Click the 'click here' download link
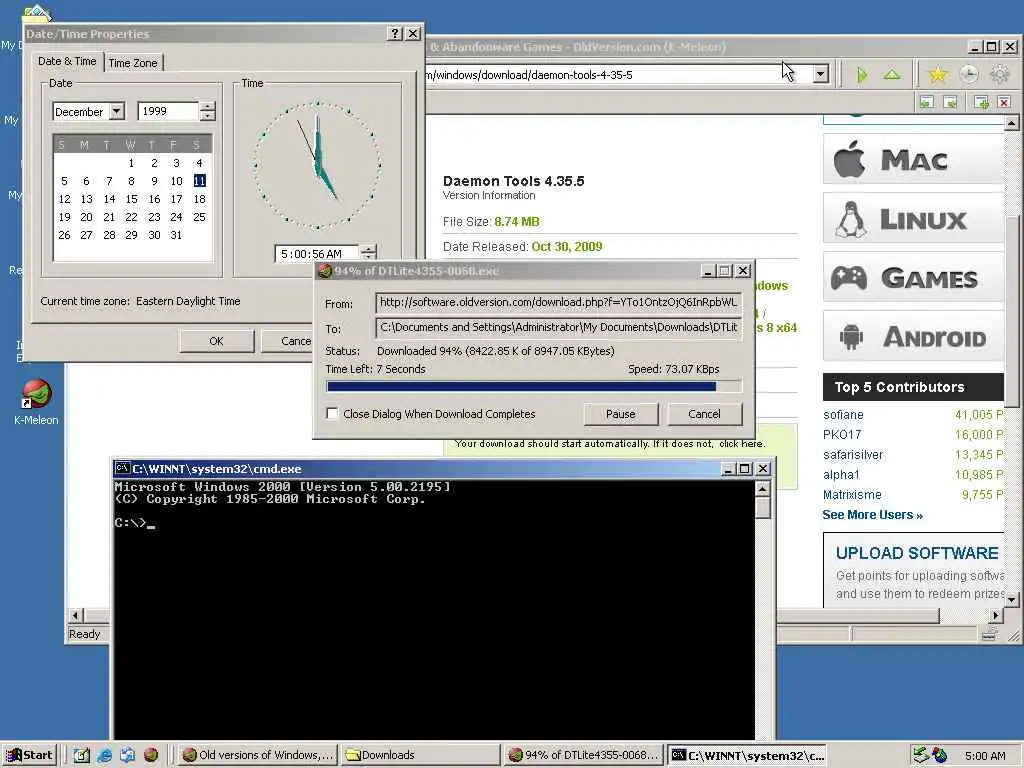Screen dimensions: 1024x768 (741, 443)
